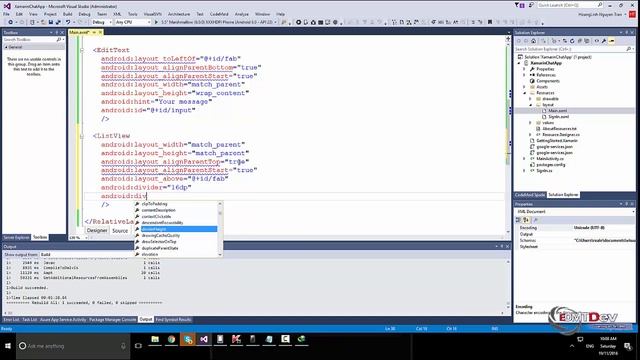The height and width of the screenshot is (360, 640).
Task: Click the feedback icon next to Quick Launch
Action: point(531,5)
